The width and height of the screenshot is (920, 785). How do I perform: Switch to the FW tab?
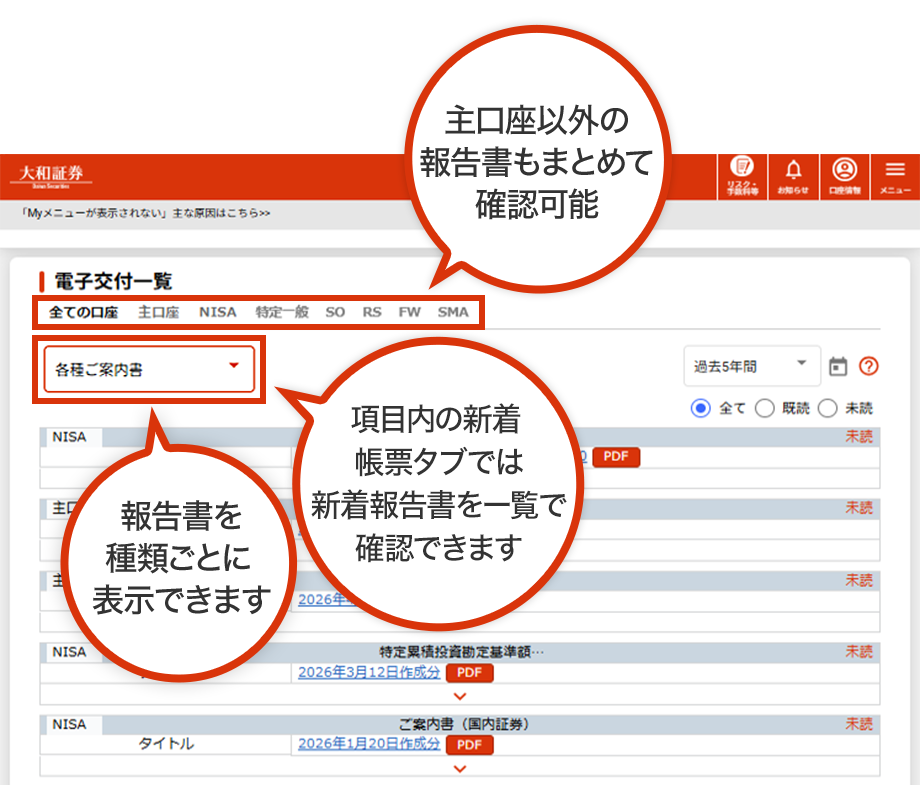410,312
